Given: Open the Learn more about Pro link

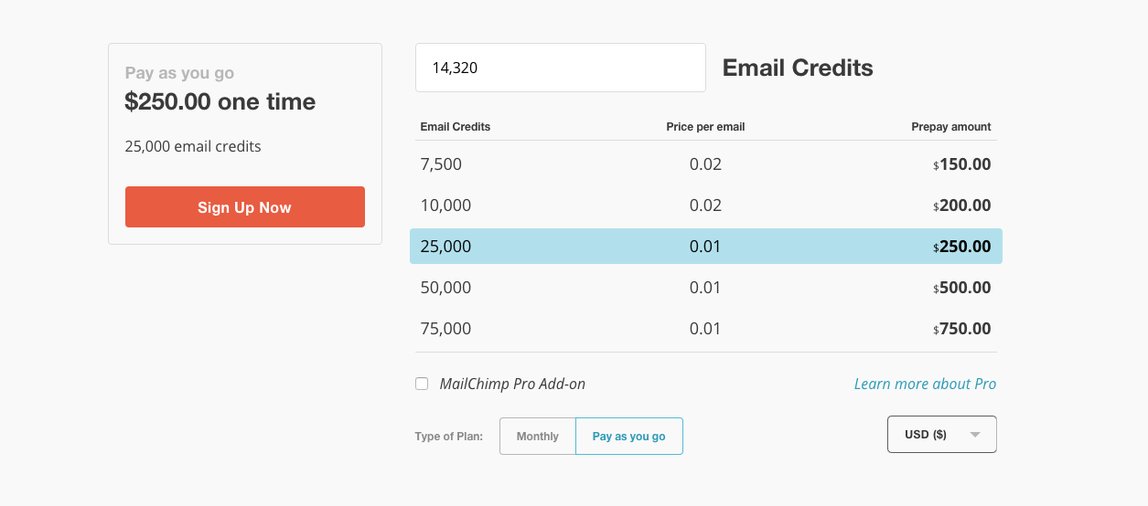Looking at the screenshot, I should [x=925, y=384].
